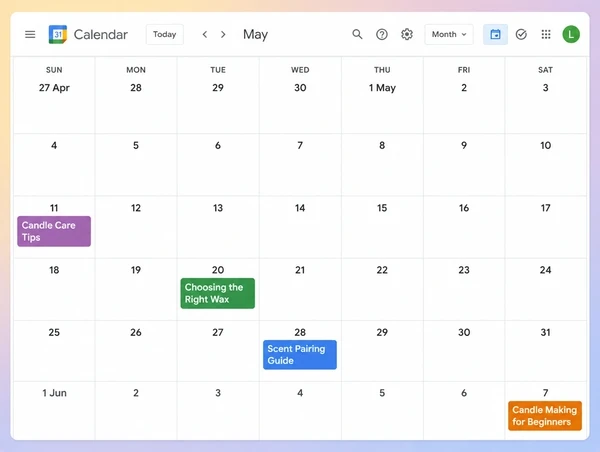Select May 8 date number

382,145
